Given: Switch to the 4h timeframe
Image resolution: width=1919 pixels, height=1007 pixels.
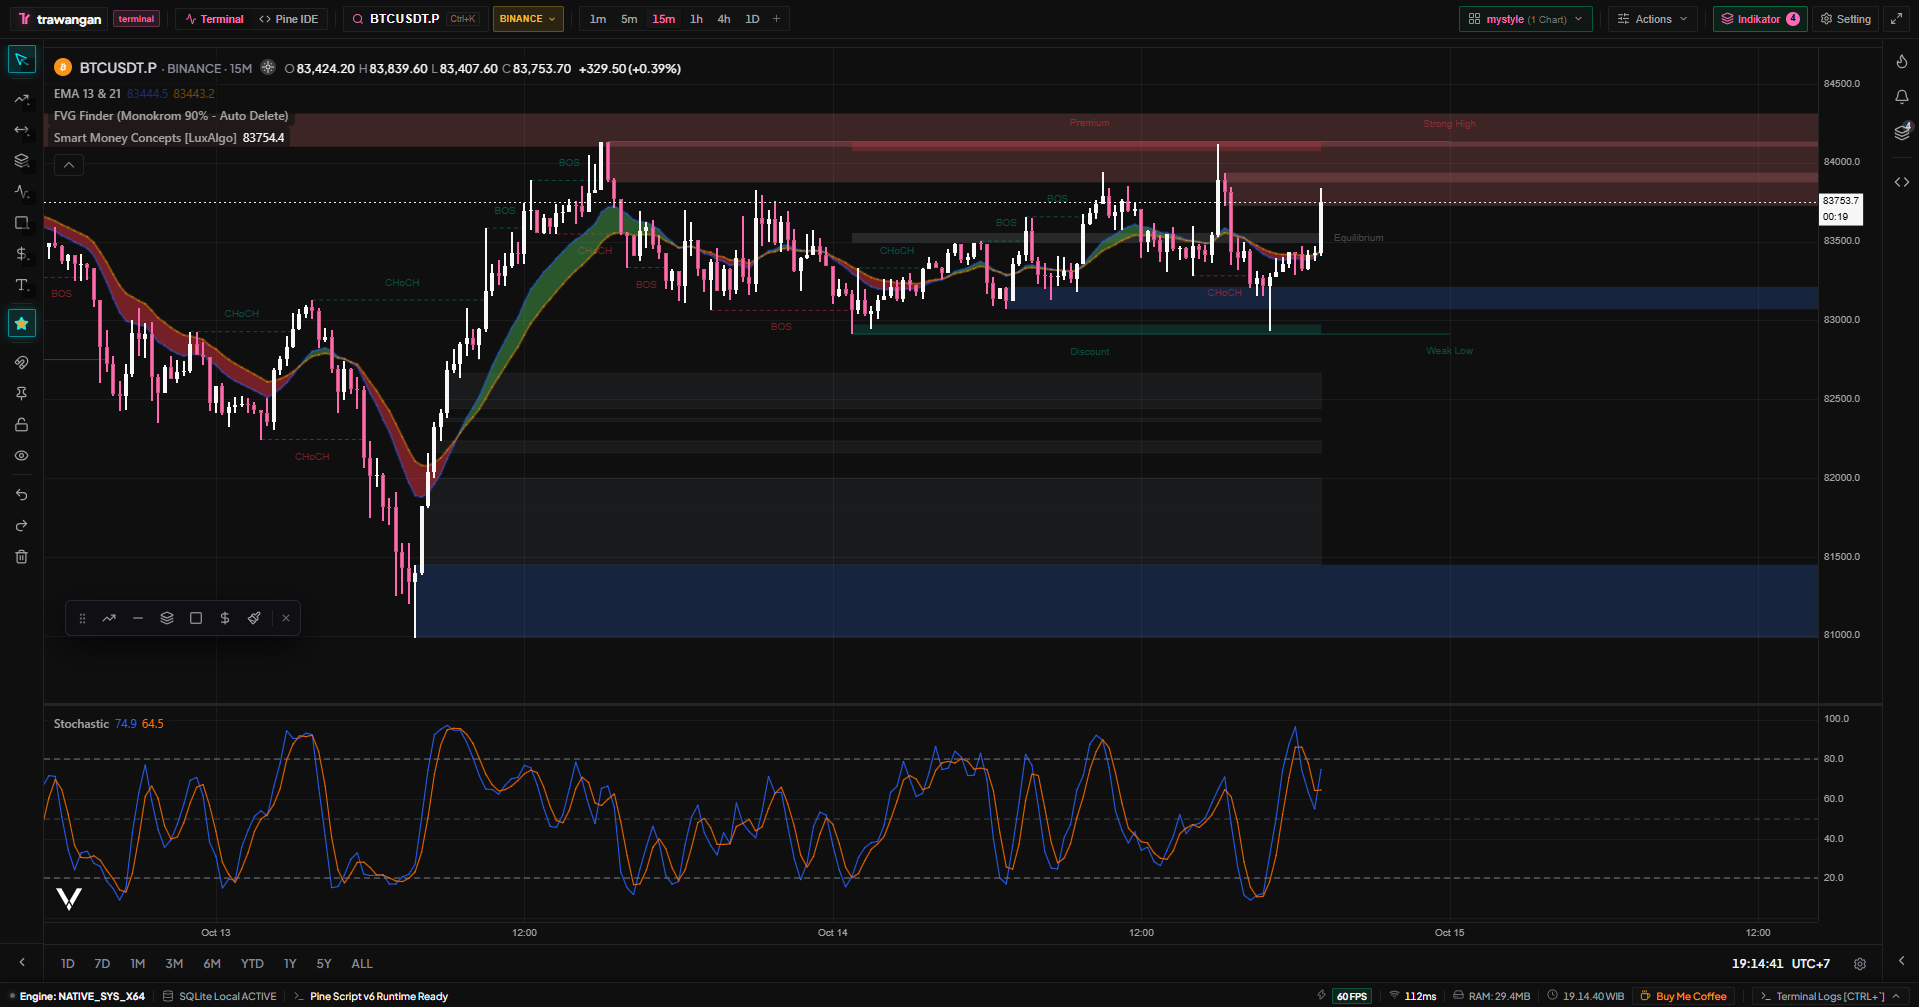Looking at the screenshot, I should pyautogui.click(x=724, y=19).
